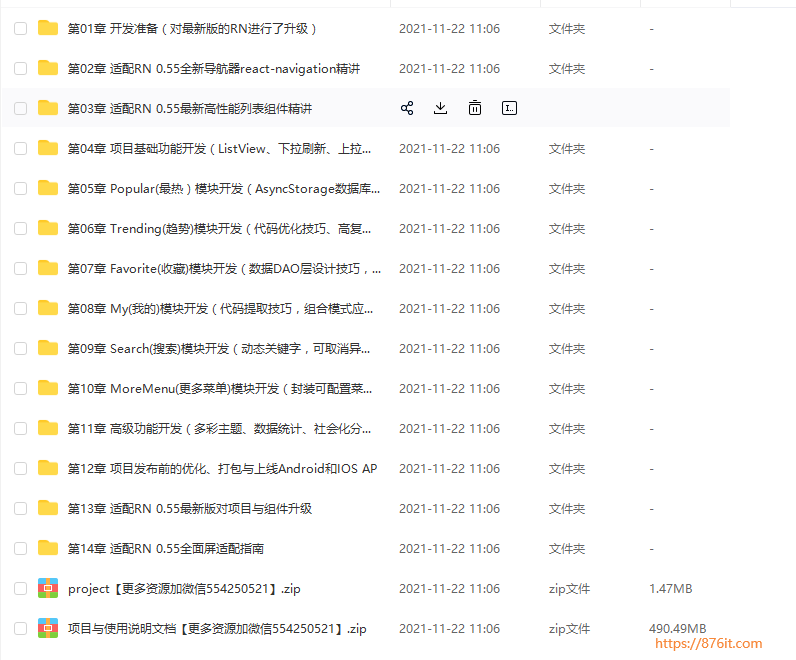Click the folder icon of 第10章 MoreMenu模块开发
Screen dimensions: 796x660
tap(48, 388)
